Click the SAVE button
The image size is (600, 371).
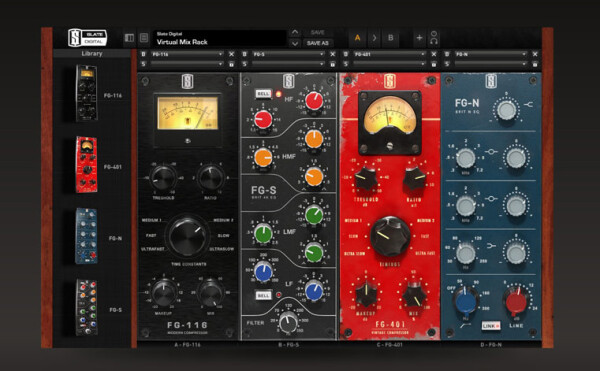(318, 33)
